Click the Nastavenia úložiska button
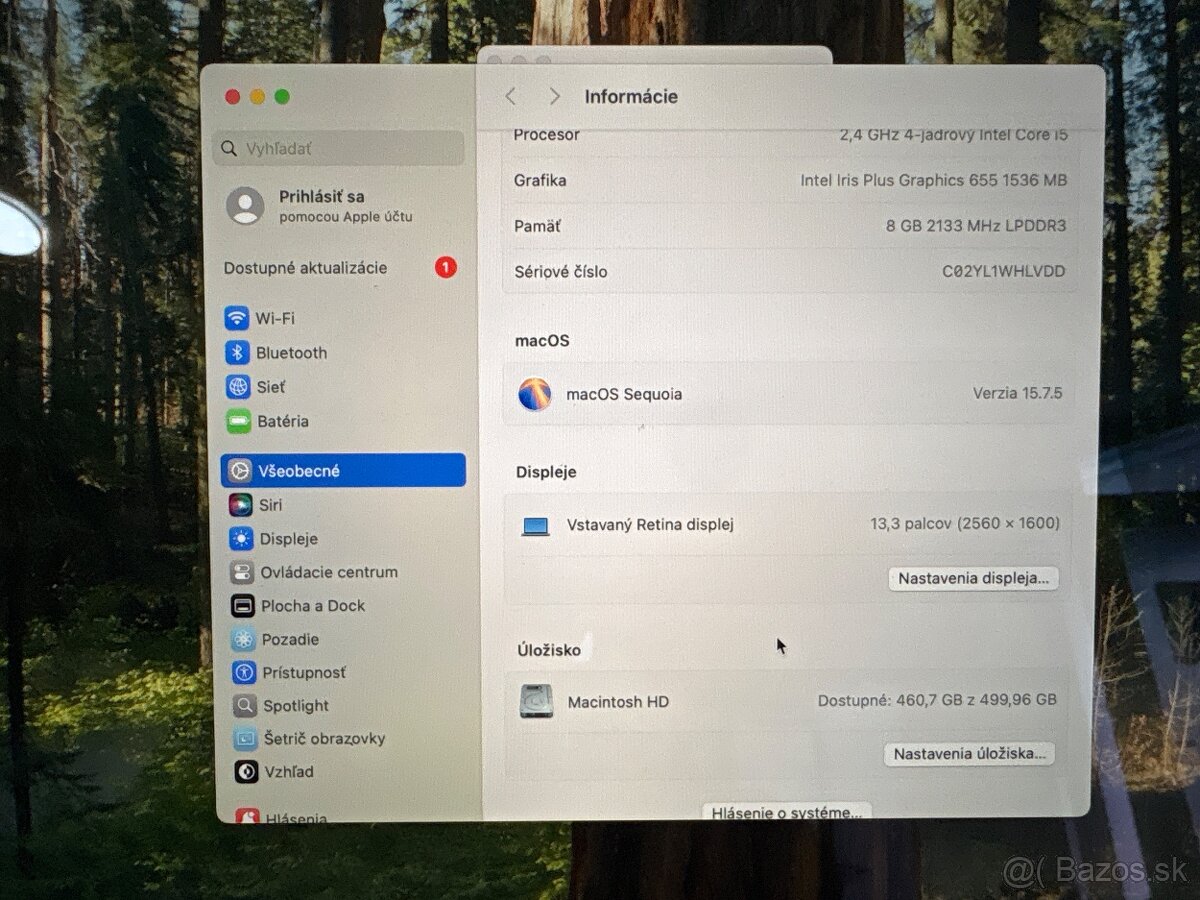Viewport: 1200px width, 900px height. (967, 753)
